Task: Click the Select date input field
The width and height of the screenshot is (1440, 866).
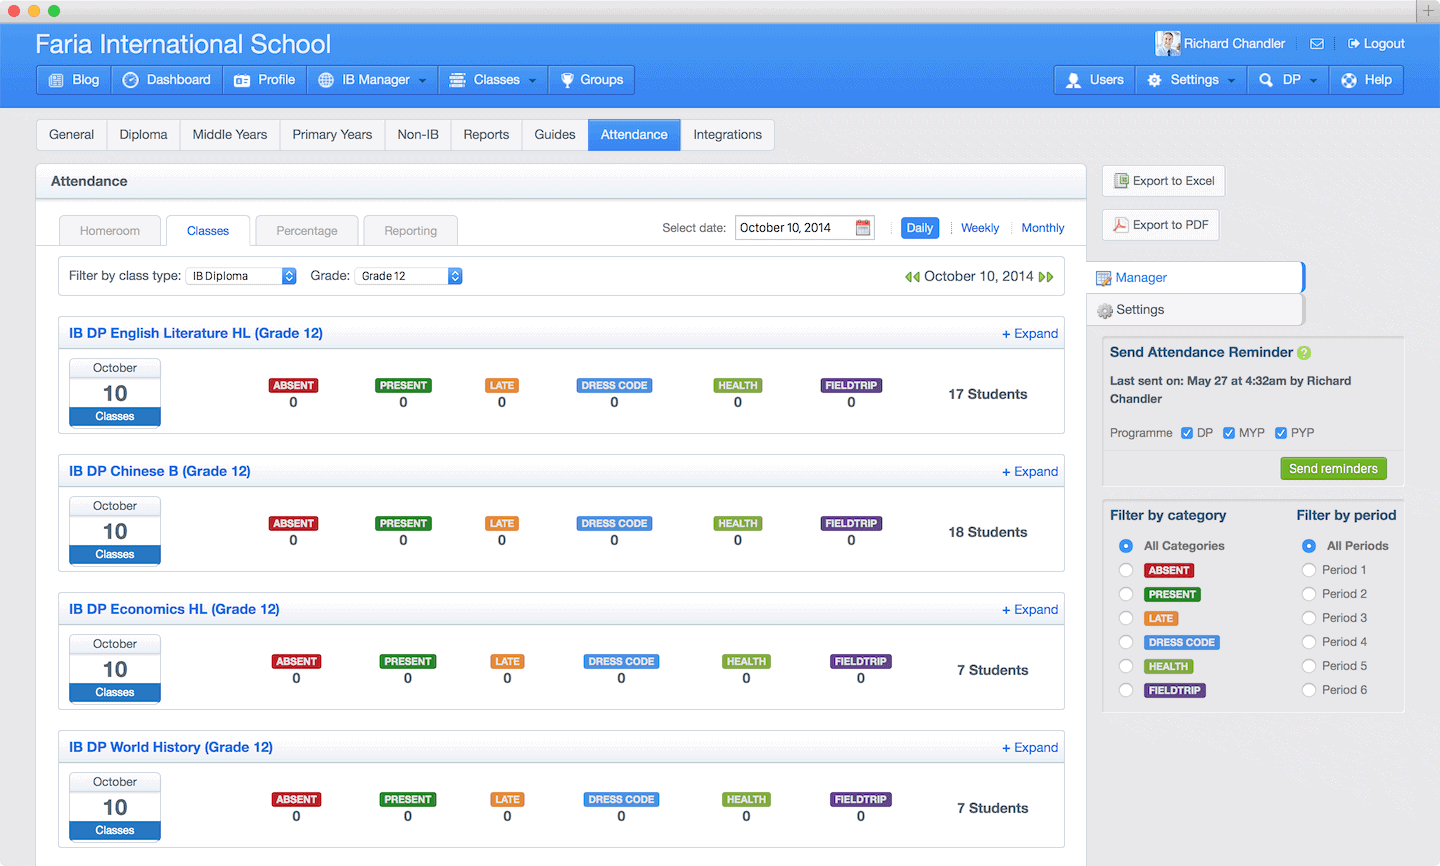Action: pos(805,228)
